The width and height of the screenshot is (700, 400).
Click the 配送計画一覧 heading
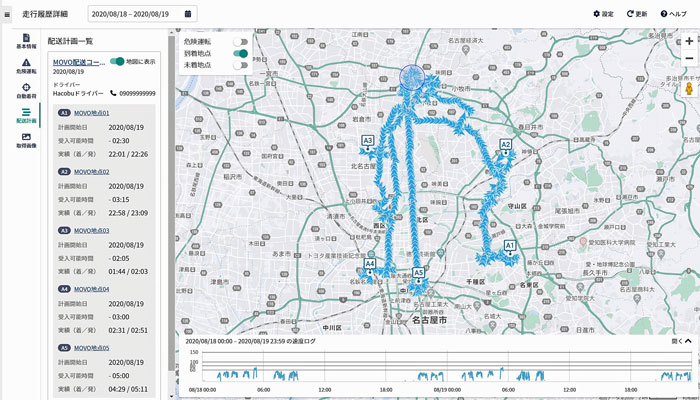70,41
